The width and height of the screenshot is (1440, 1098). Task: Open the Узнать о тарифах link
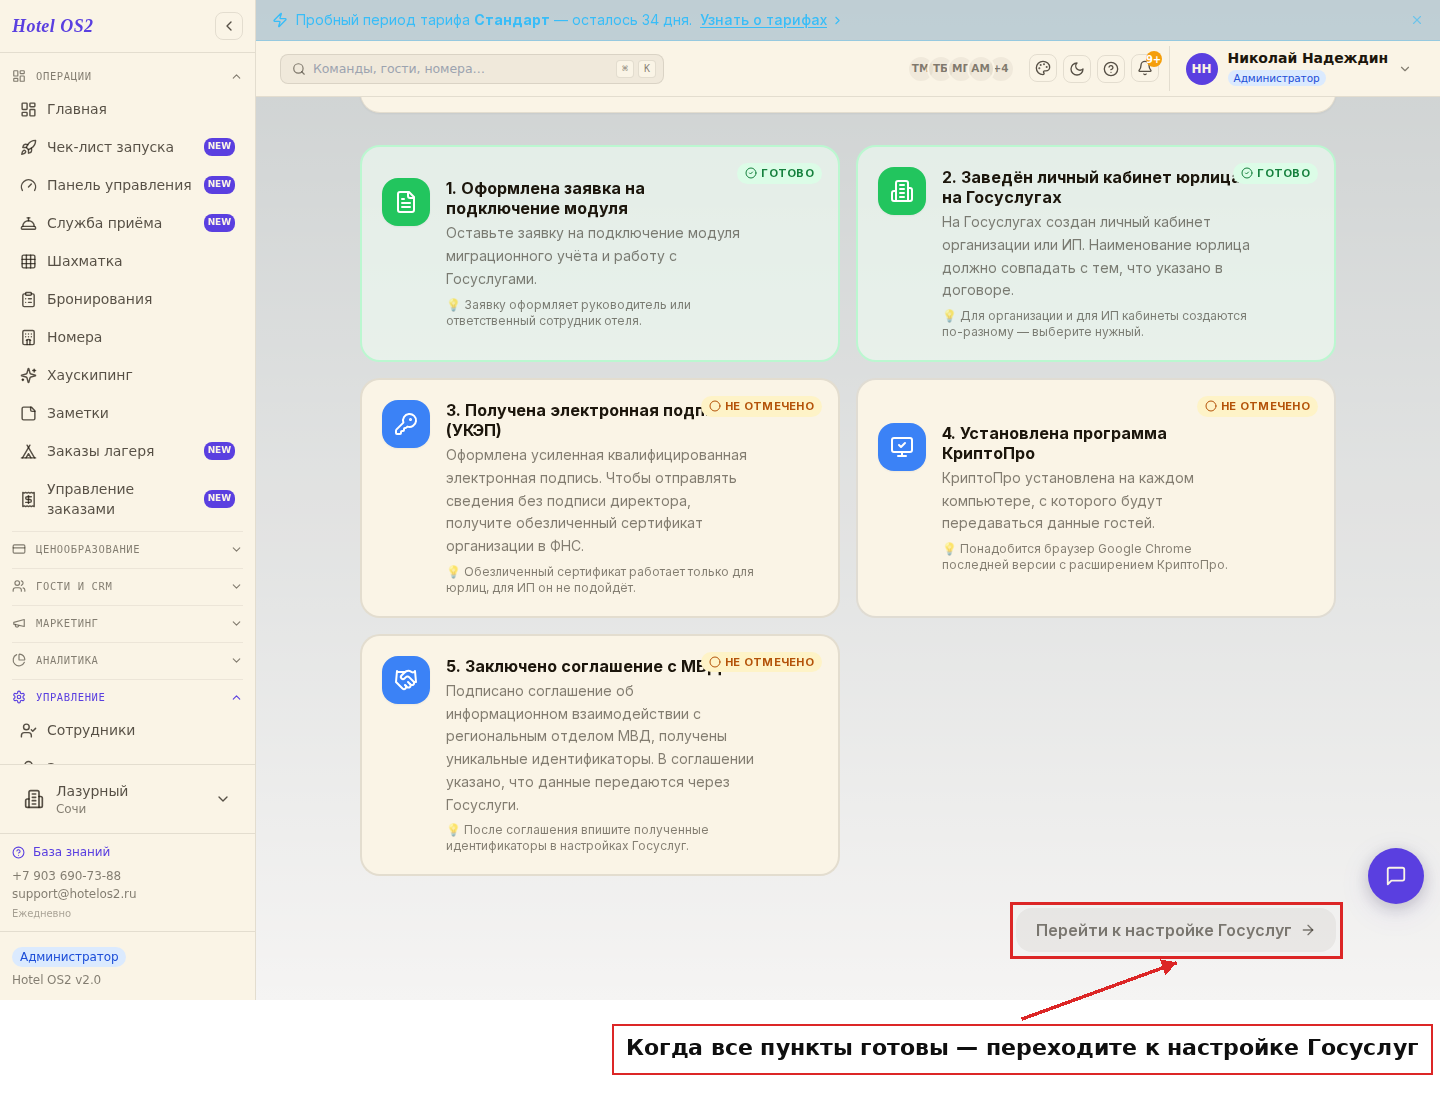pos(763,20)
